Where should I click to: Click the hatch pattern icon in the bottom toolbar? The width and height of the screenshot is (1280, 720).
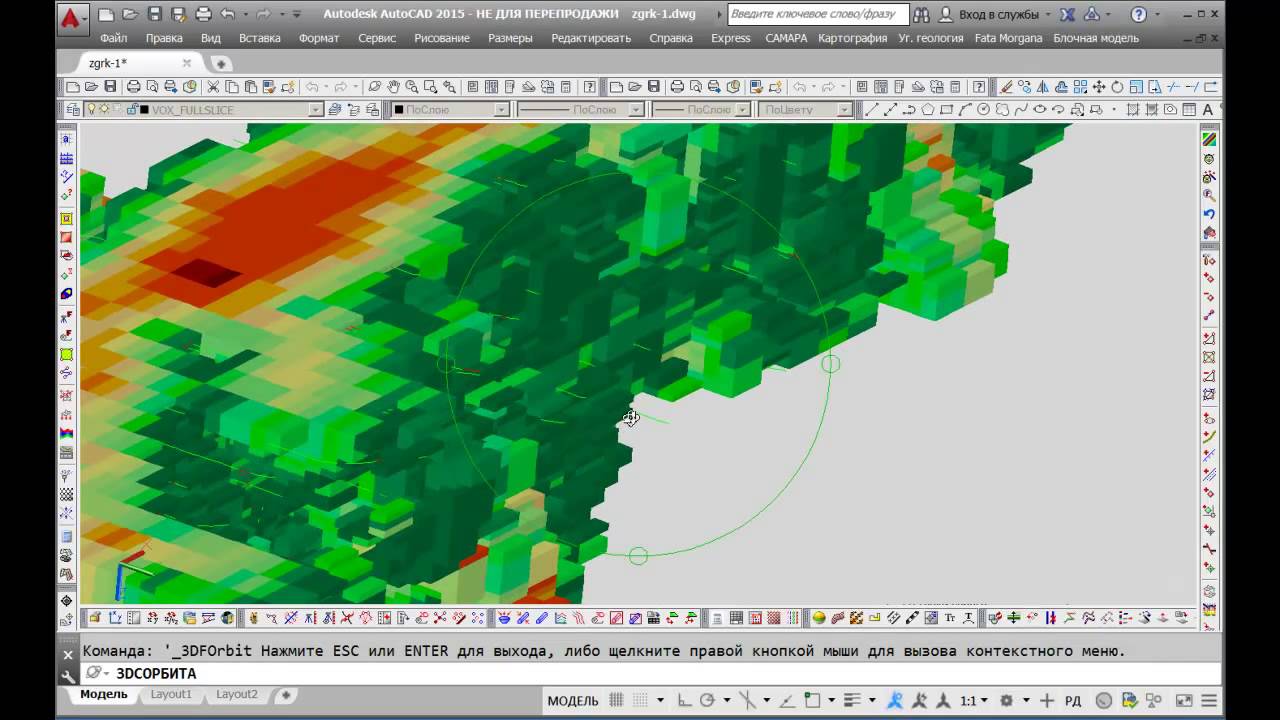click(x=774, y=618)
